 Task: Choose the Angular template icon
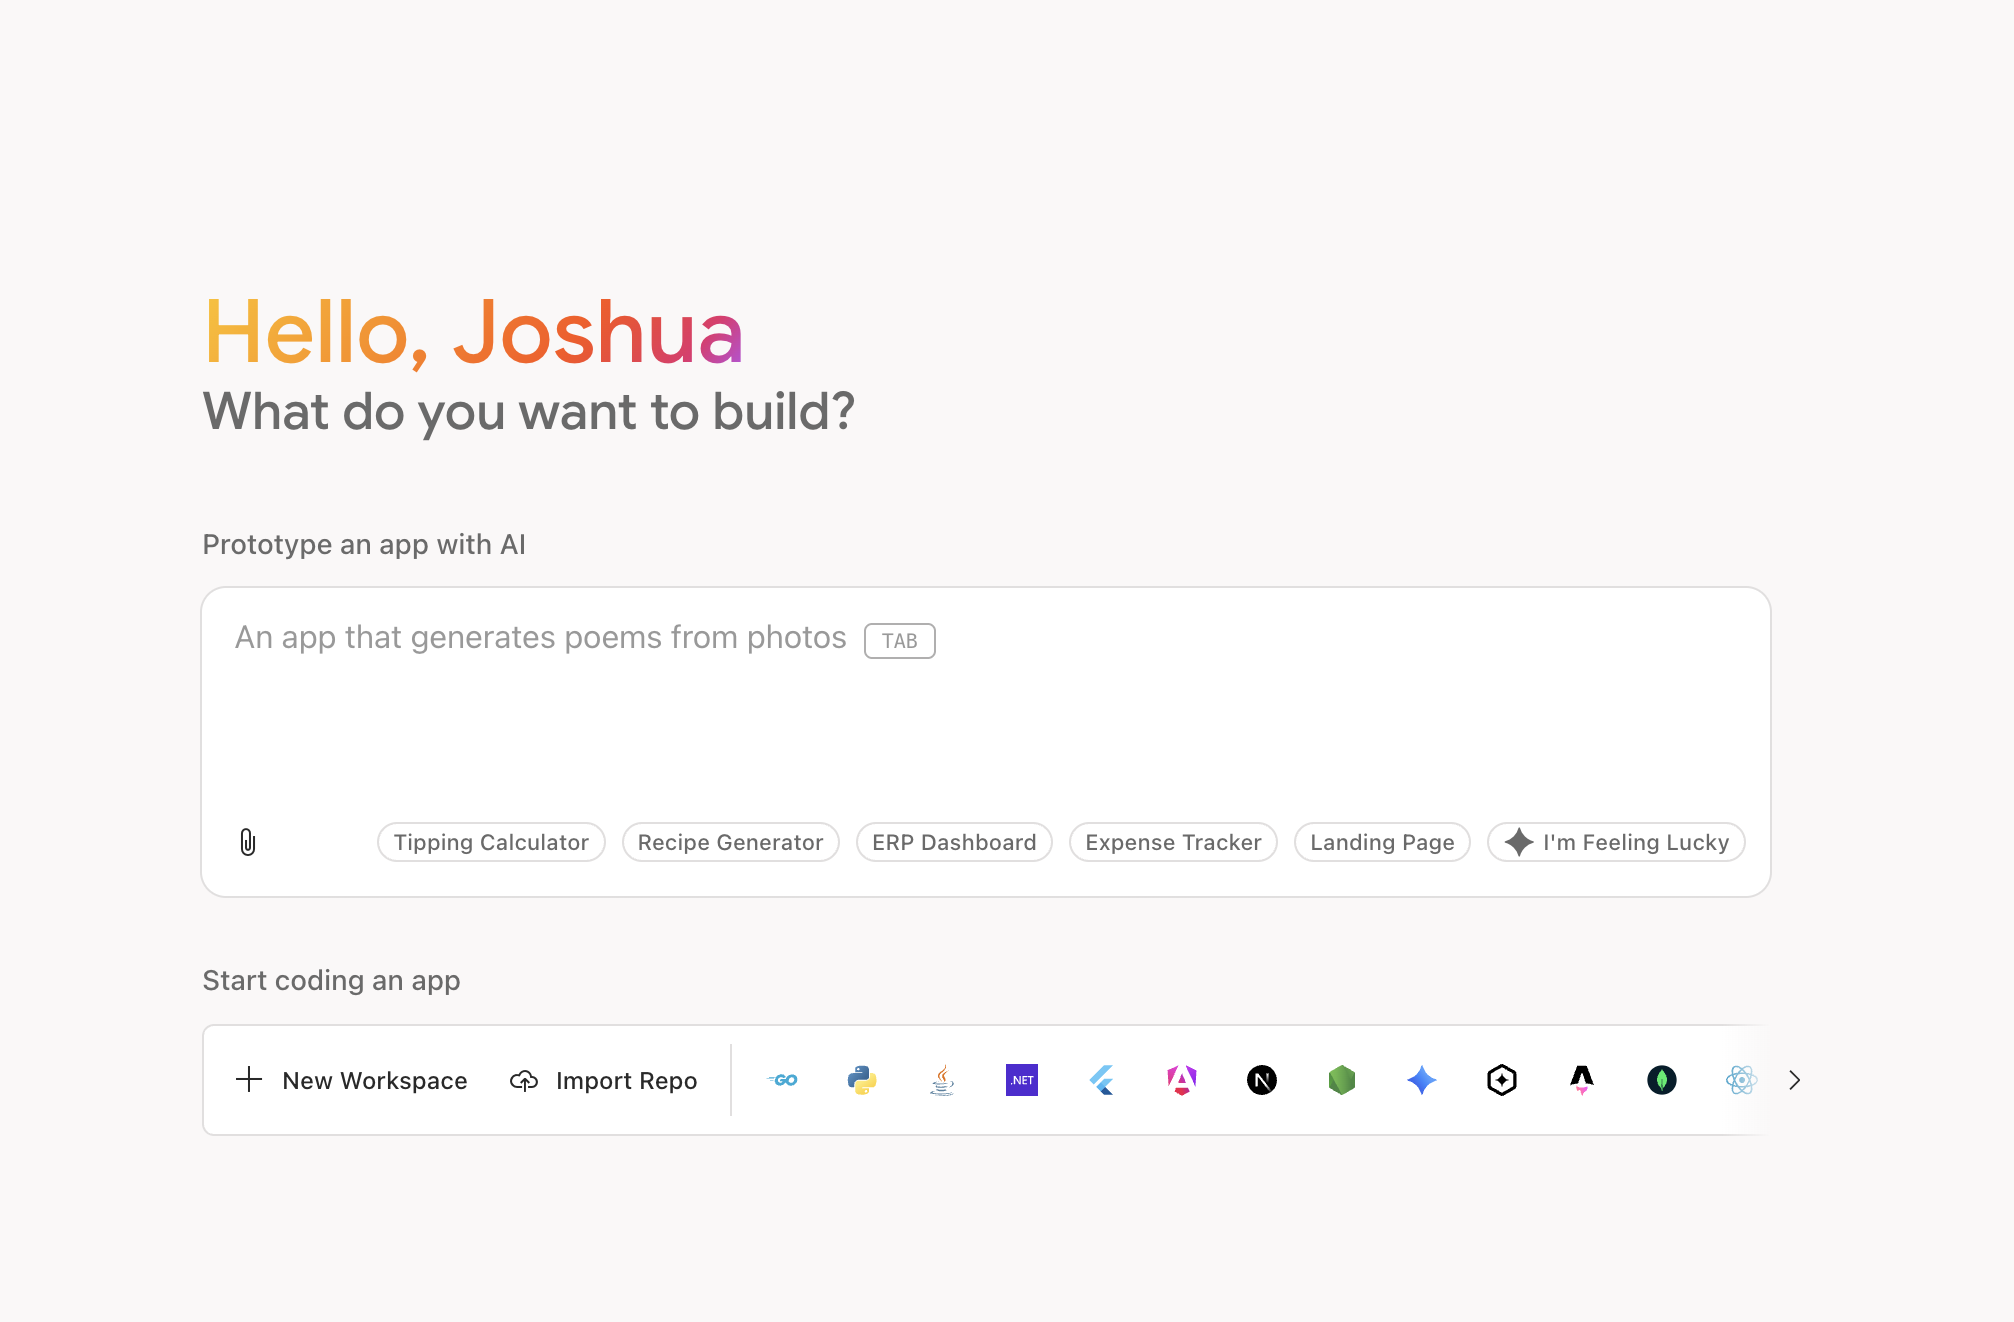(x=1183, y=1080)
